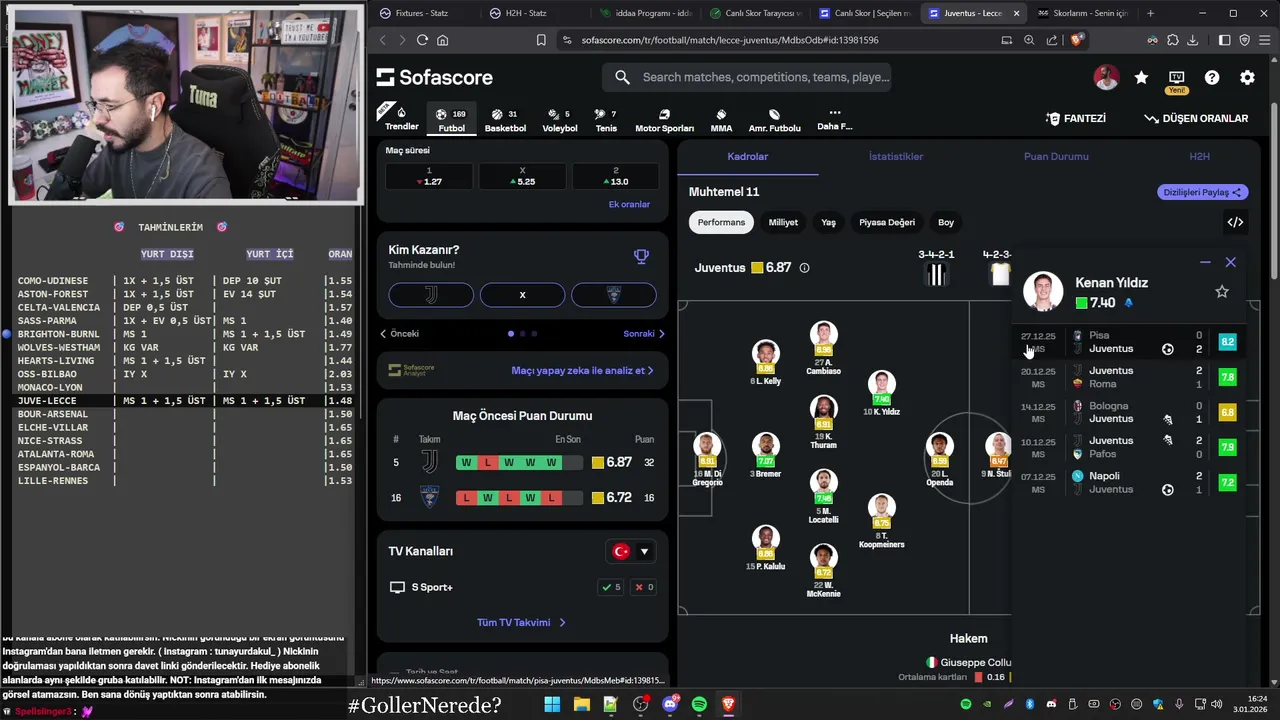
Task: Click the info icon beside Juventus 6.87
Action: click(804, 268)
